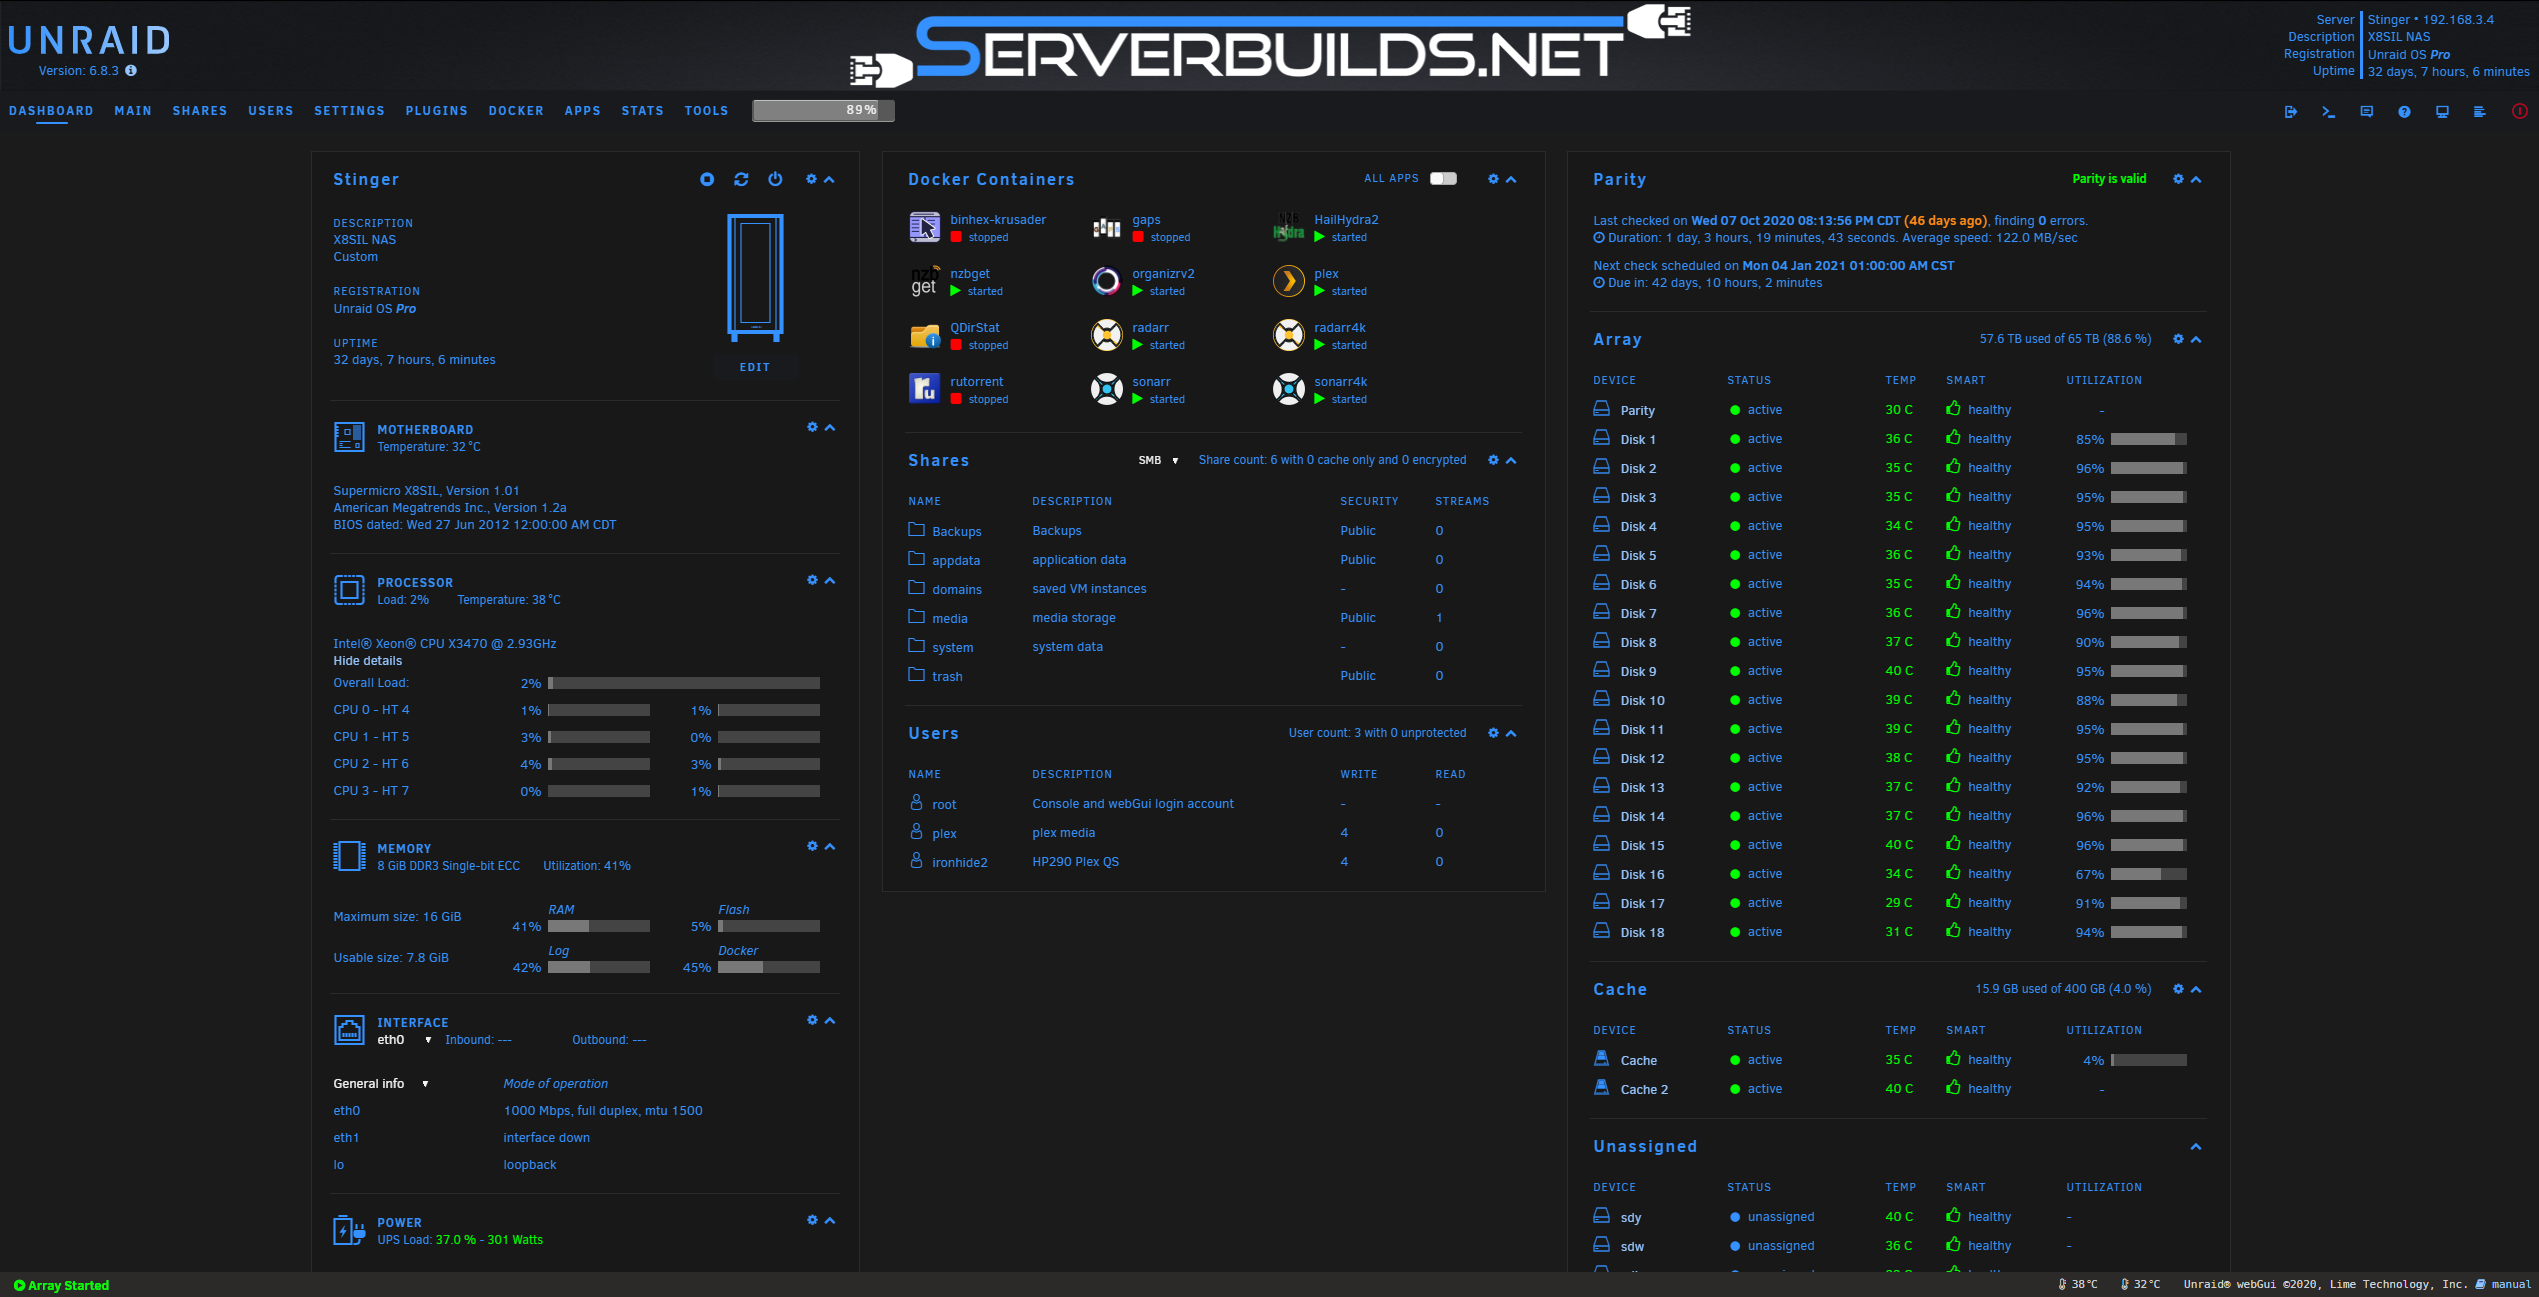
Task: Open the root user link
Action: pos(944,805)
